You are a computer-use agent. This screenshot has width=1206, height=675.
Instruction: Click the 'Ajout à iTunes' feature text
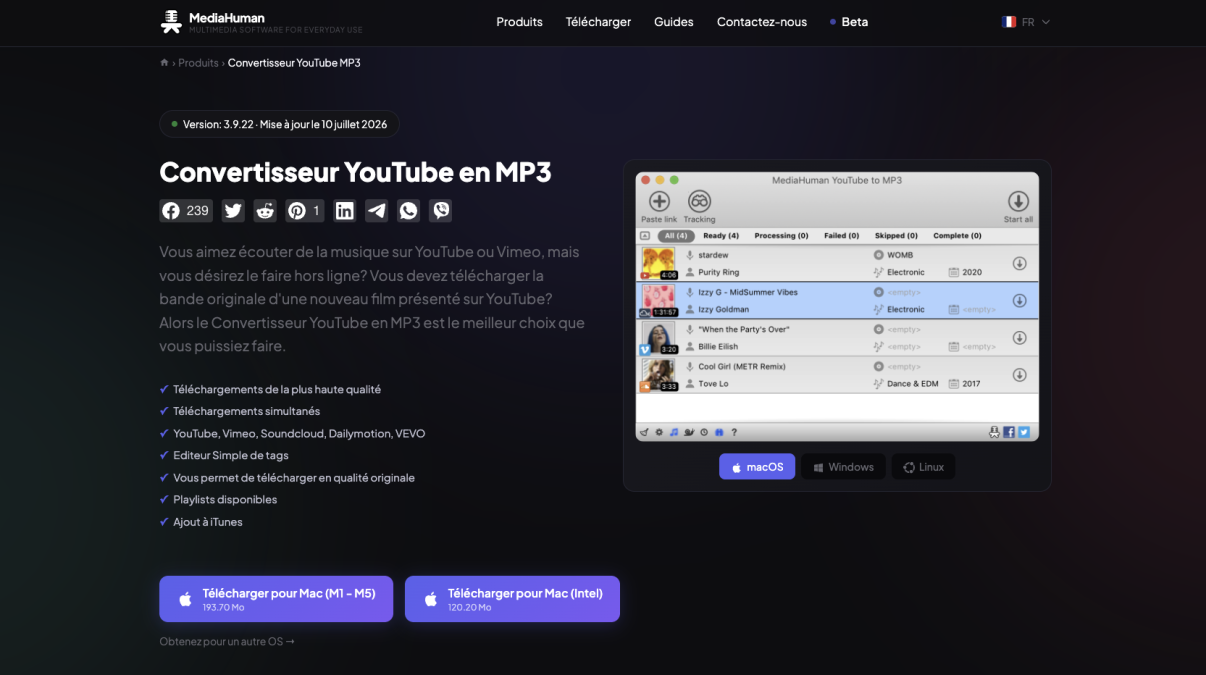208,522
